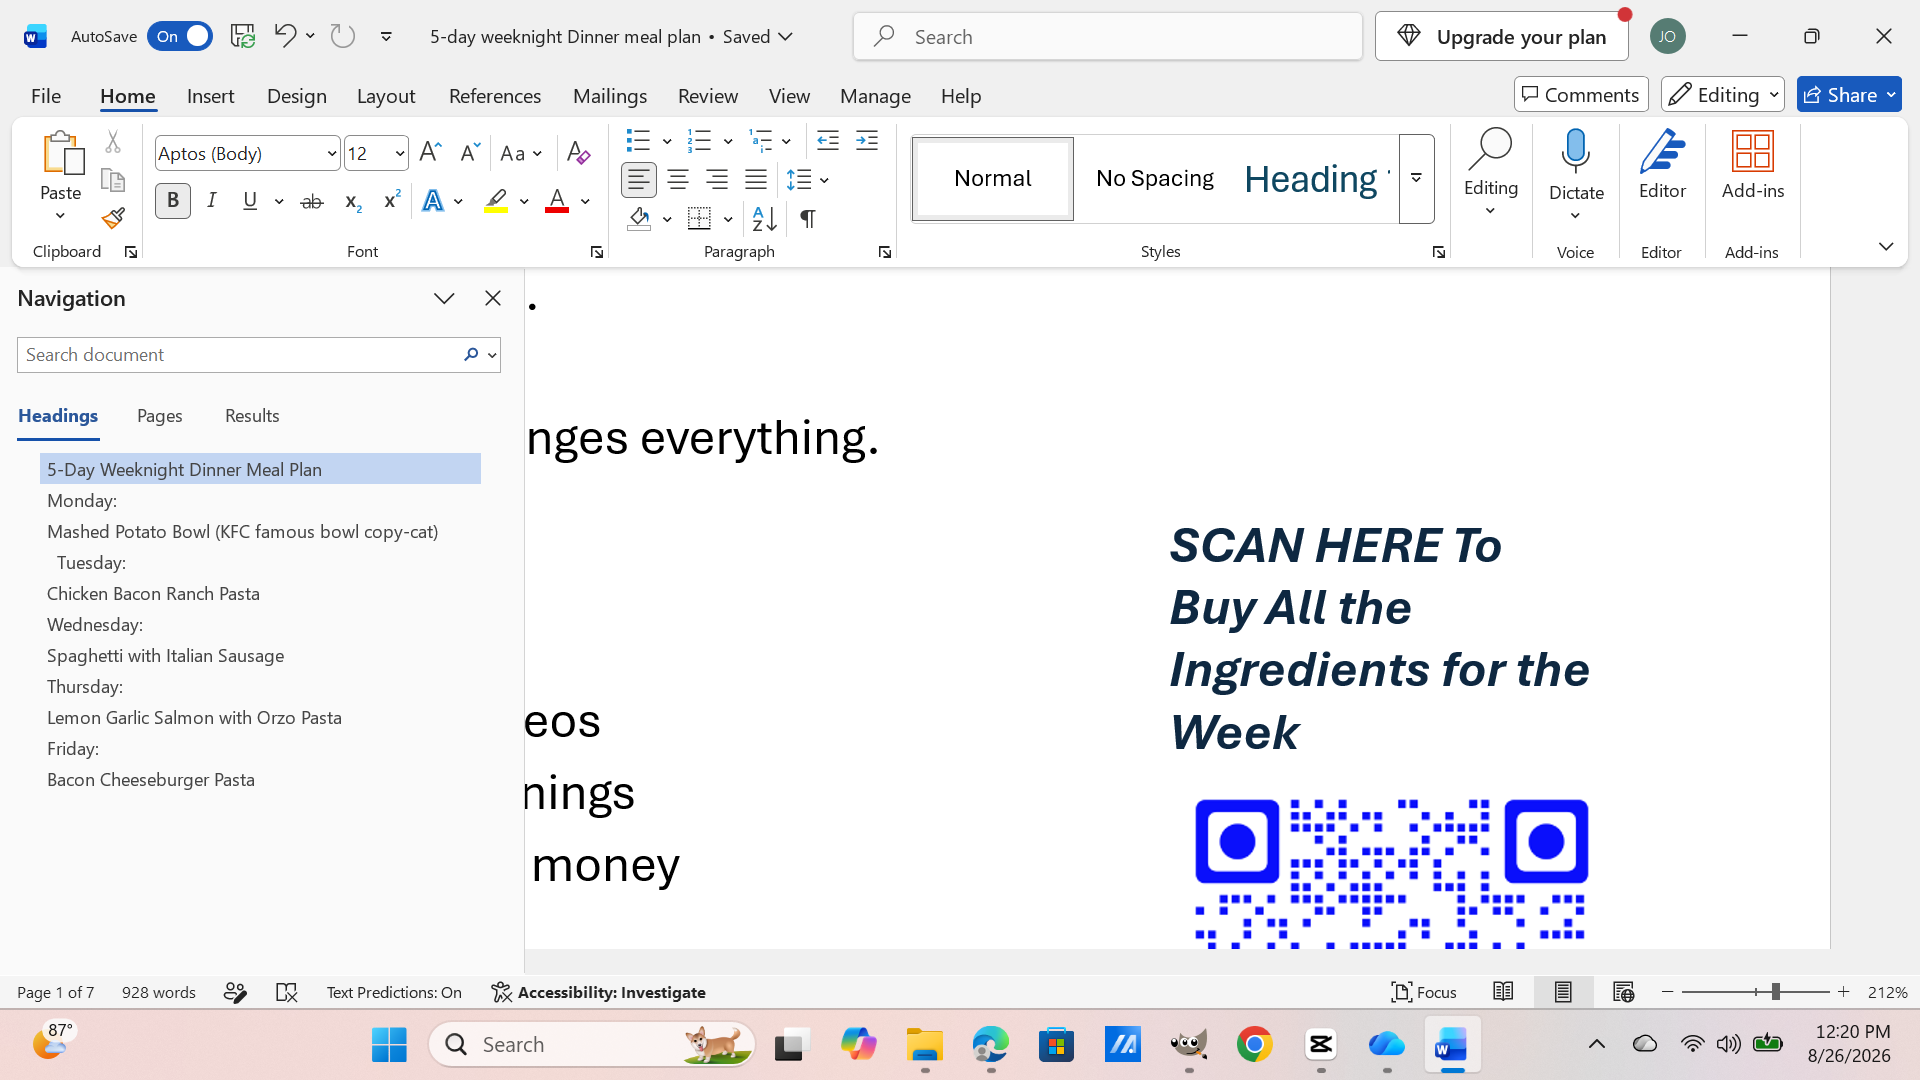Open the Results tab in Navigation
Screen dimensions: 1920x1080
coord(252,416)
